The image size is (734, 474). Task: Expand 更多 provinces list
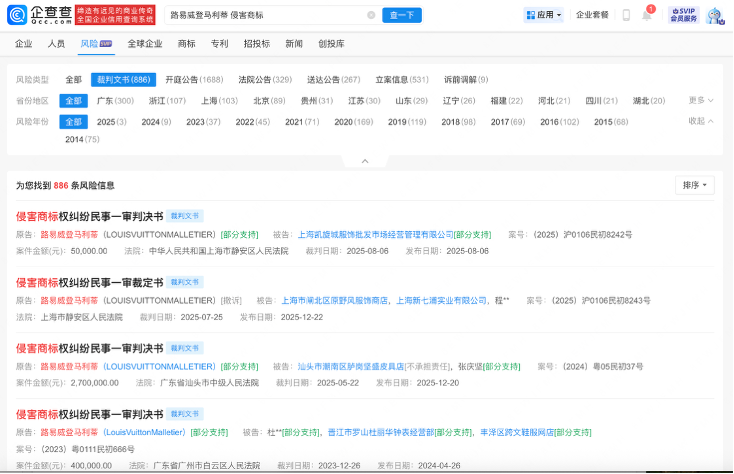click(x=701, y=100)
